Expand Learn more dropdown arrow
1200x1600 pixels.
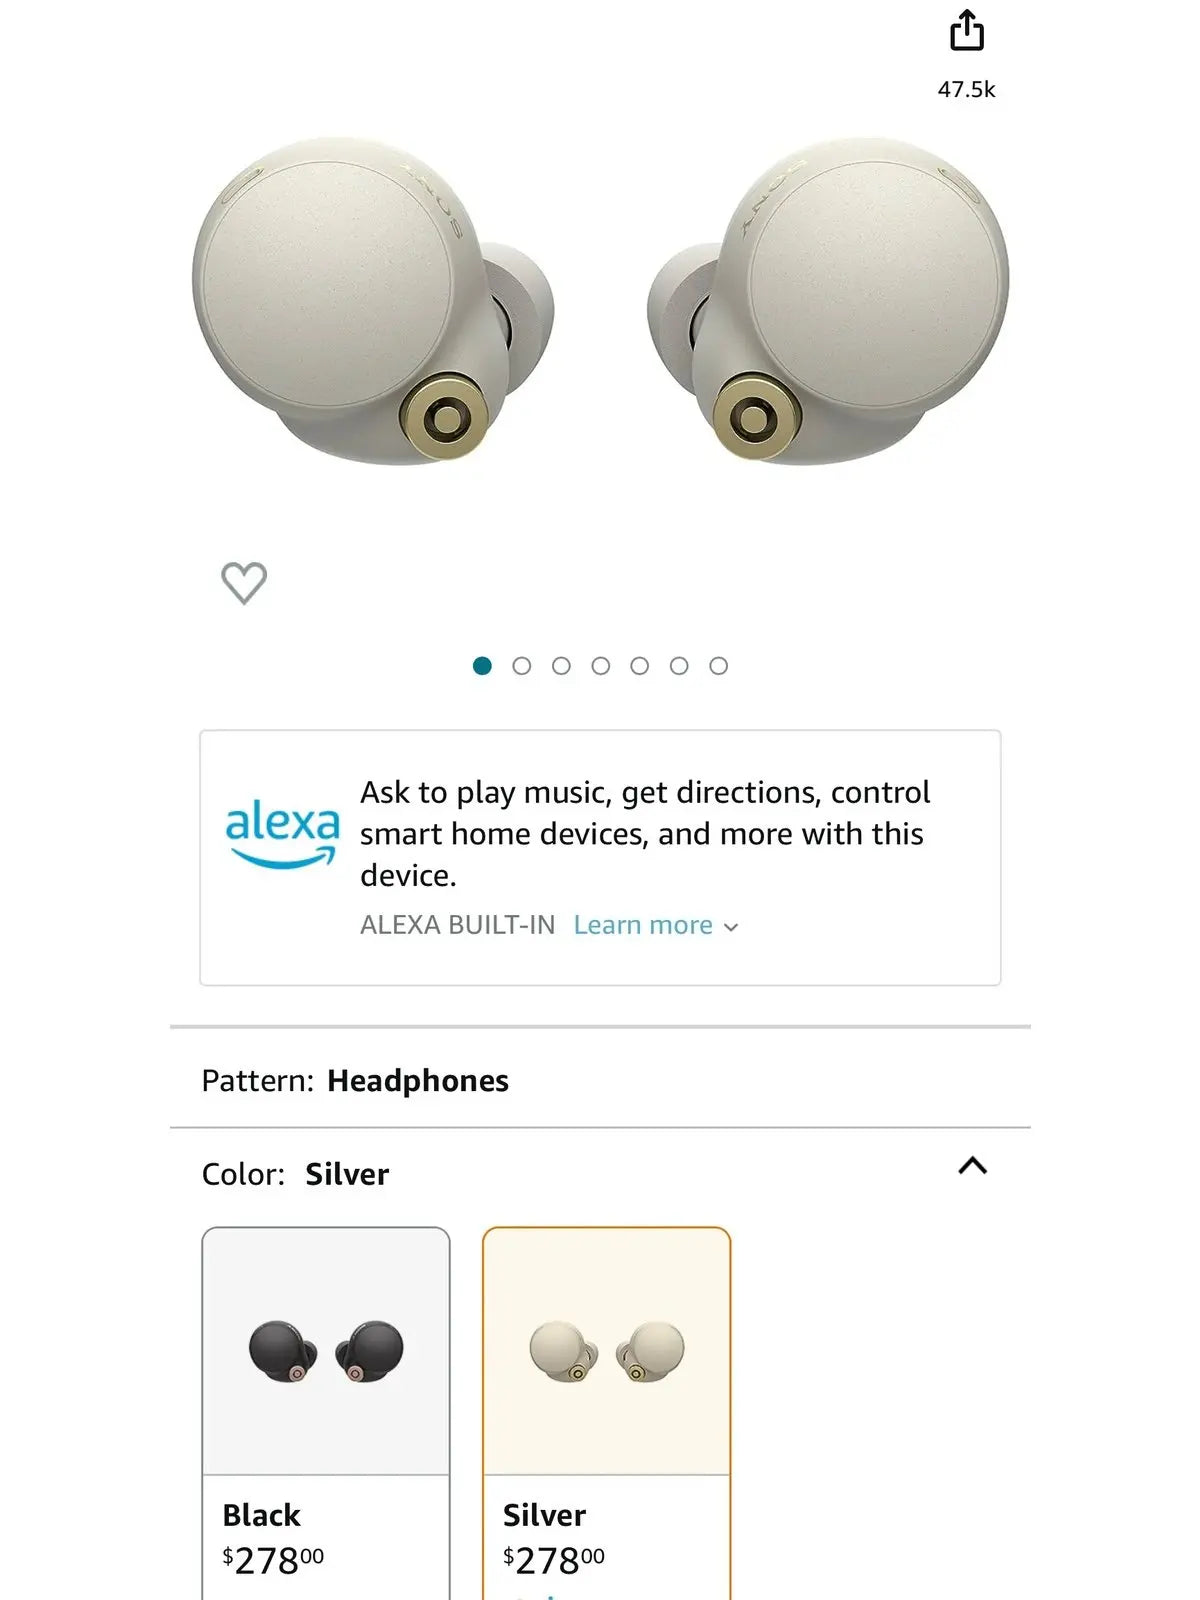click(731, 927)
